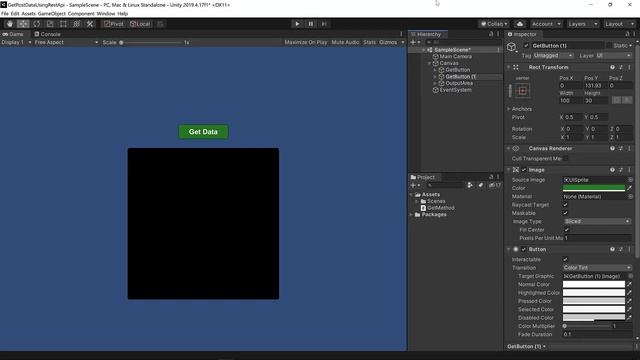
Task: Open Image Type Sliced dropdown
Action: click(x=597, y=221)
